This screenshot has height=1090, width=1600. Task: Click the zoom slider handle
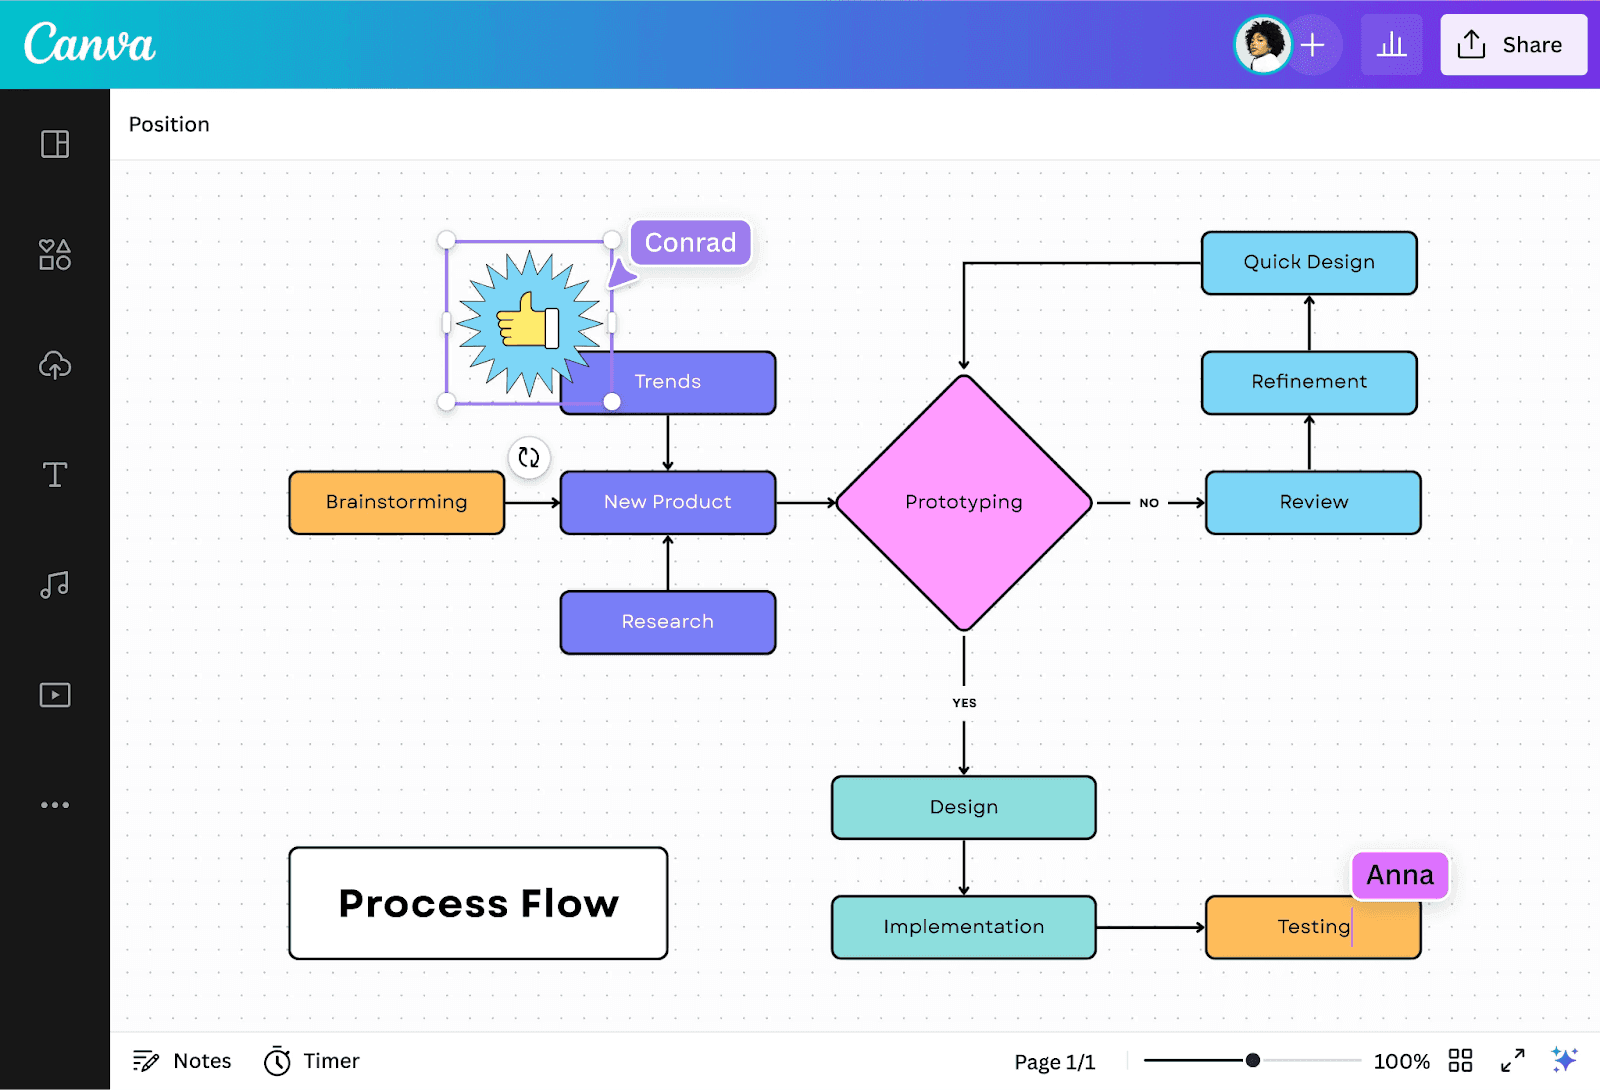[x=1252, y=1060]
